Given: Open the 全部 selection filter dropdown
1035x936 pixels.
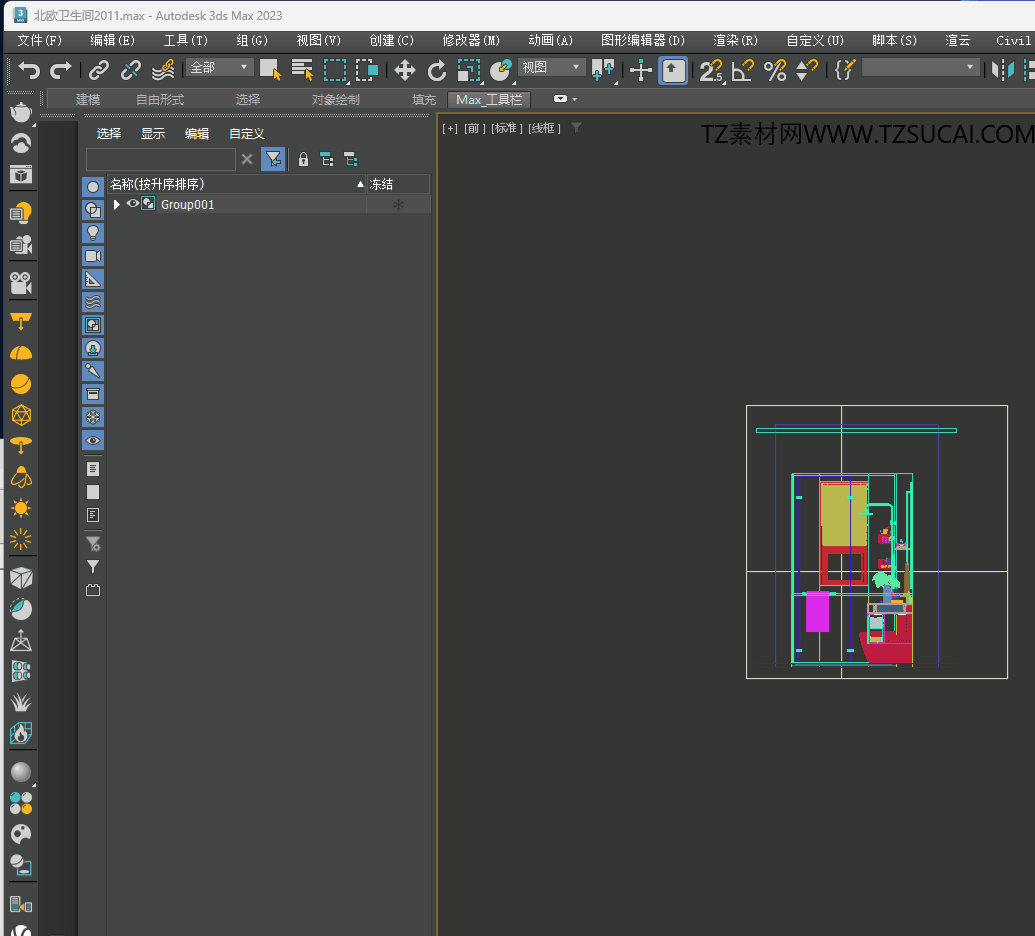Looking at the screenshot, I should [220, 67].
